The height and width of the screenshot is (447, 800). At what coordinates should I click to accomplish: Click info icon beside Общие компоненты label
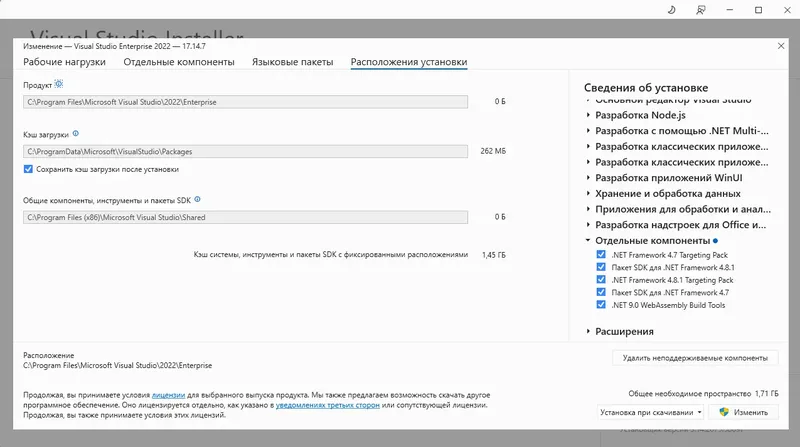tap(197, 200)
